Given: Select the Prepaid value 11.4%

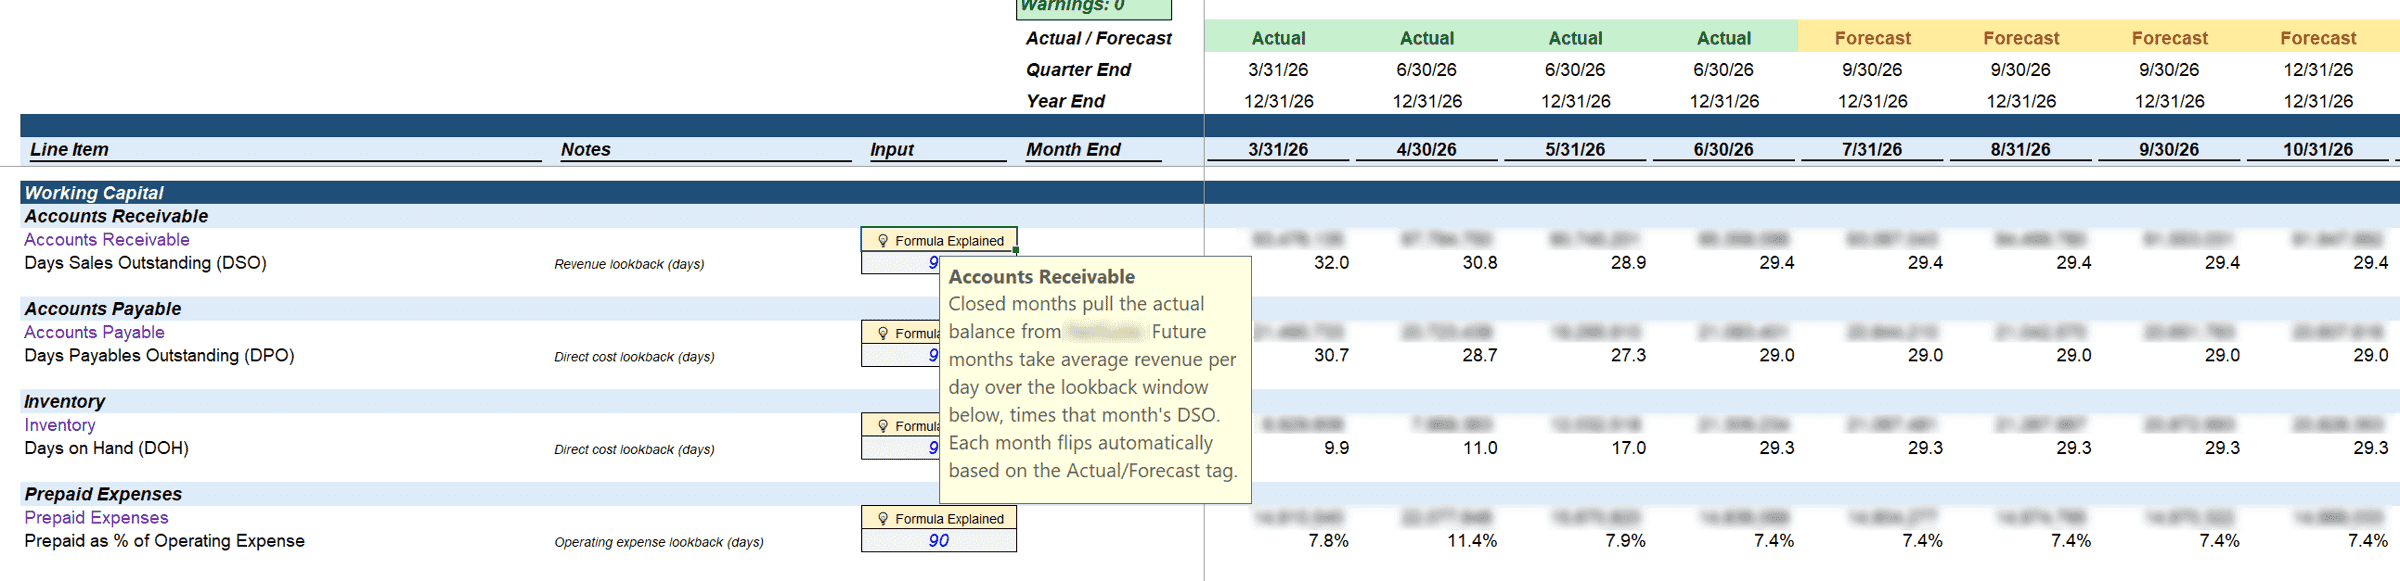Looking at the screenshot, I should (1472, 541).
